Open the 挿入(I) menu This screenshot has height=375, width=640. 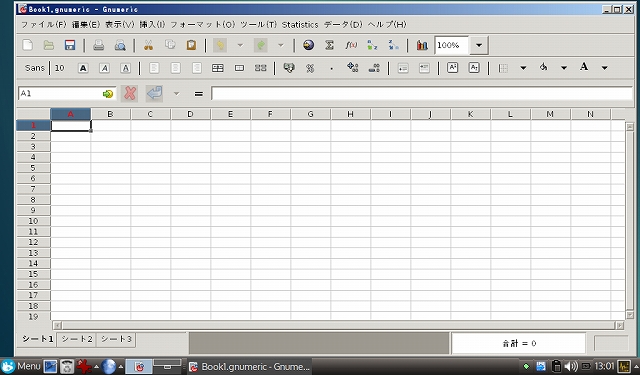[152, 24]
